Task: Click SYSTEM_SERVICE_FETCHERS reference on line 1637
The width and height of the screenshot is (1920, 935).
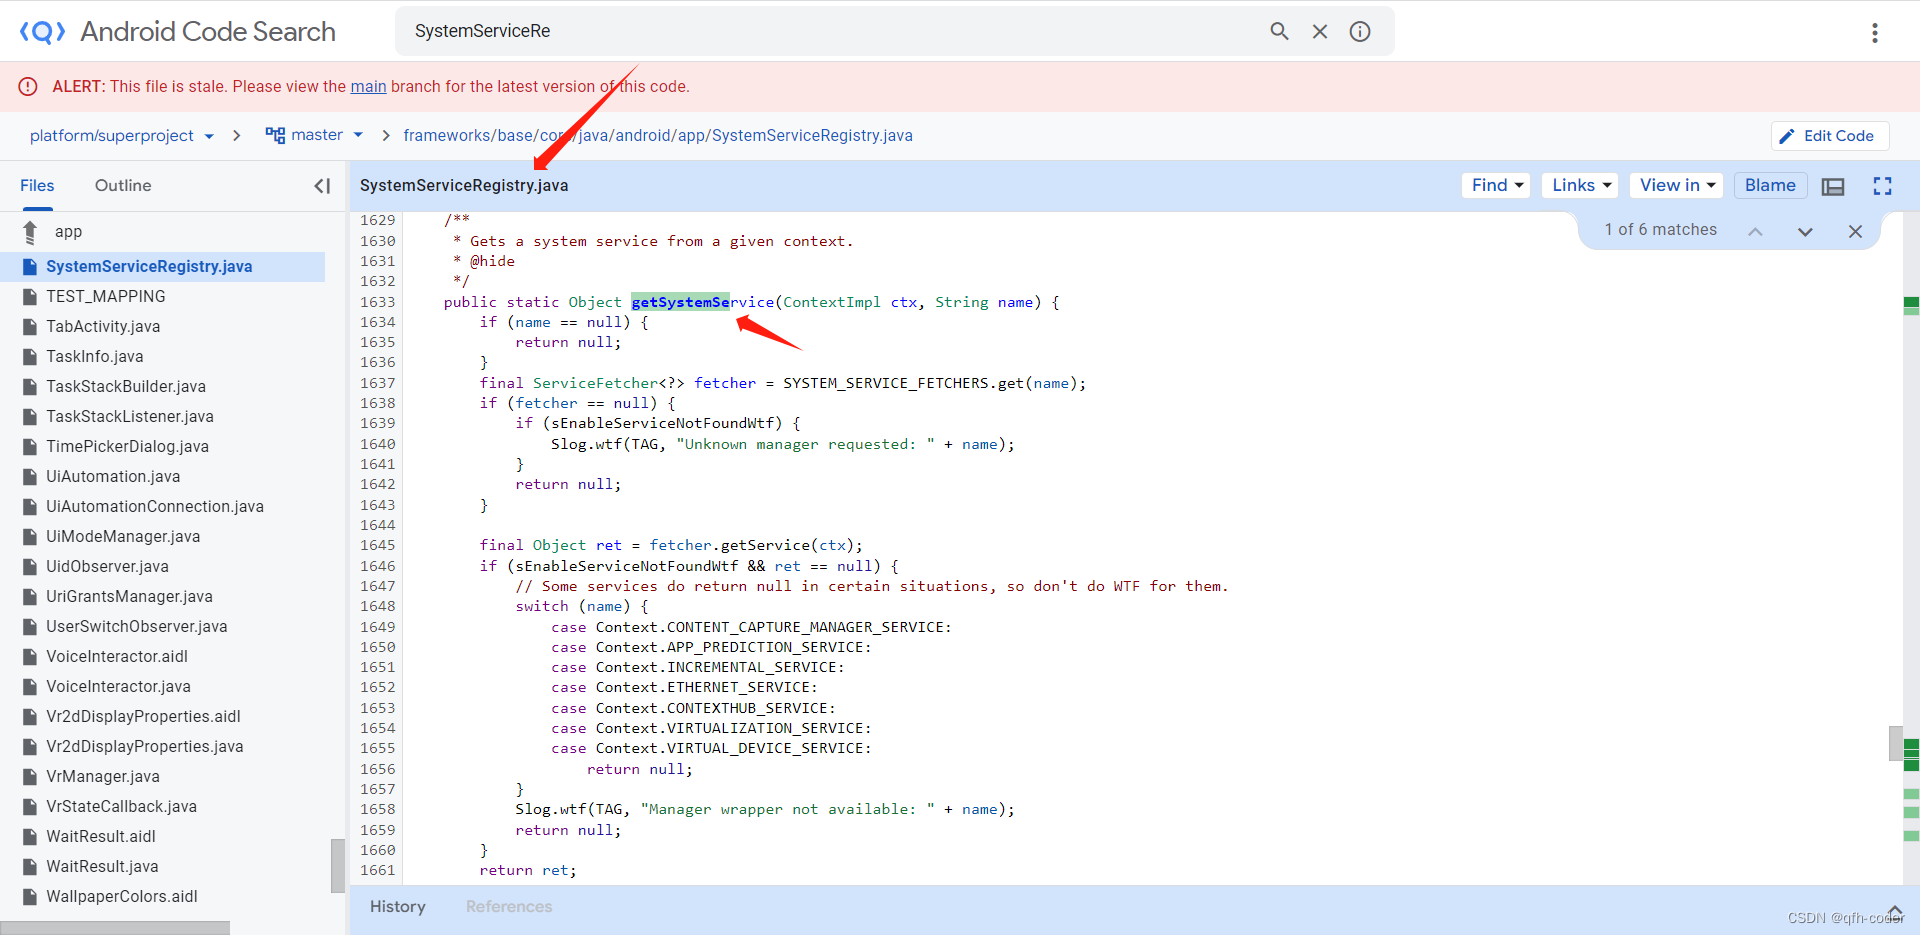Action: coord(885,383)
